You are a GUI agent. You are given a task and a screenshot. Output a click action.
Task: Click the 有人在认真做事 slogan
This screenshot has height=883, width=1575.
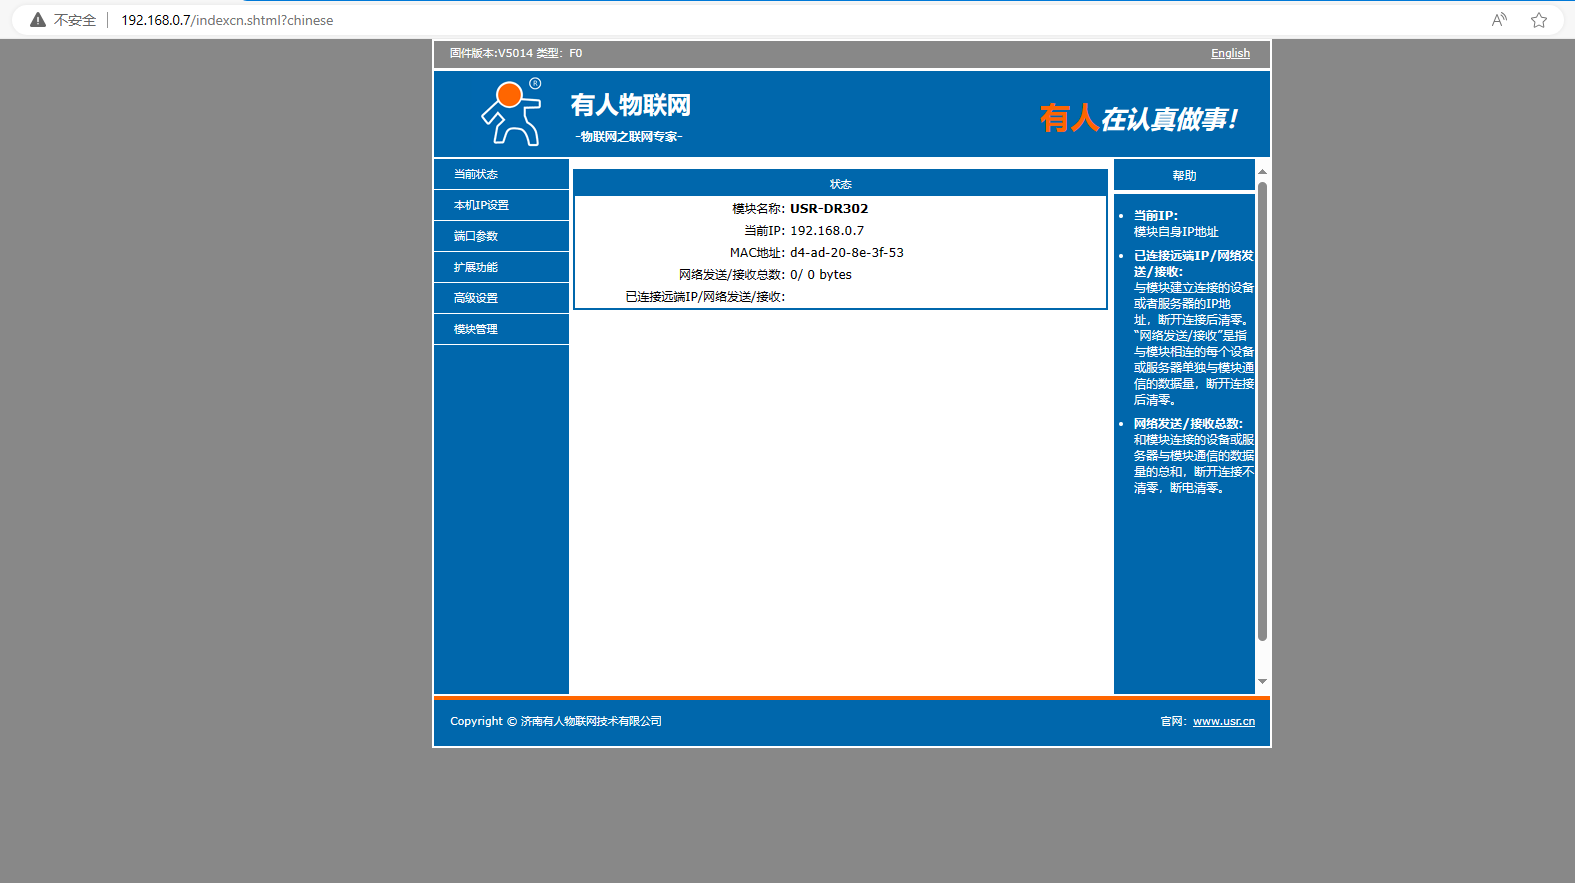[x=1139, y=119]
